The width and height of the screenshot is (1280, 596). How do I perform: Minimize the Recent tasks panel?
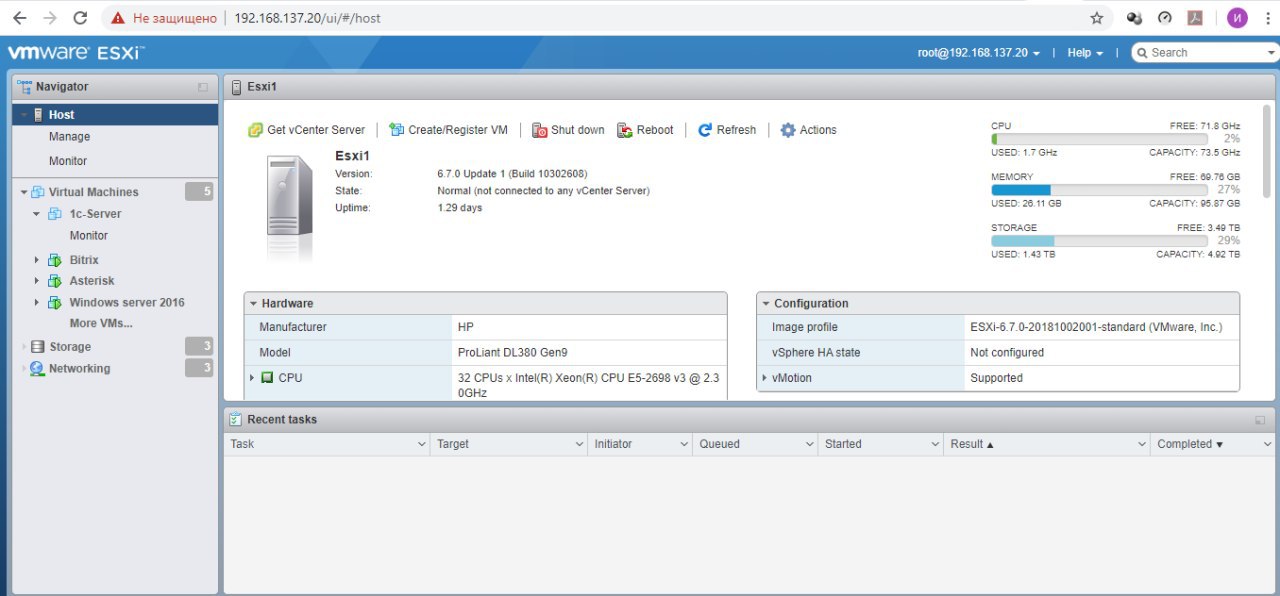pyautogui.click(x=1260, y=421)
